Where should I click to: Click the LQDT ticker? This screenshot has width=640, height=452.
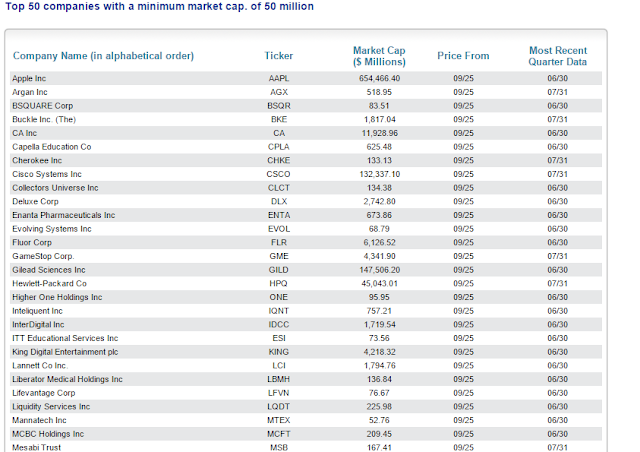point(279,407)
